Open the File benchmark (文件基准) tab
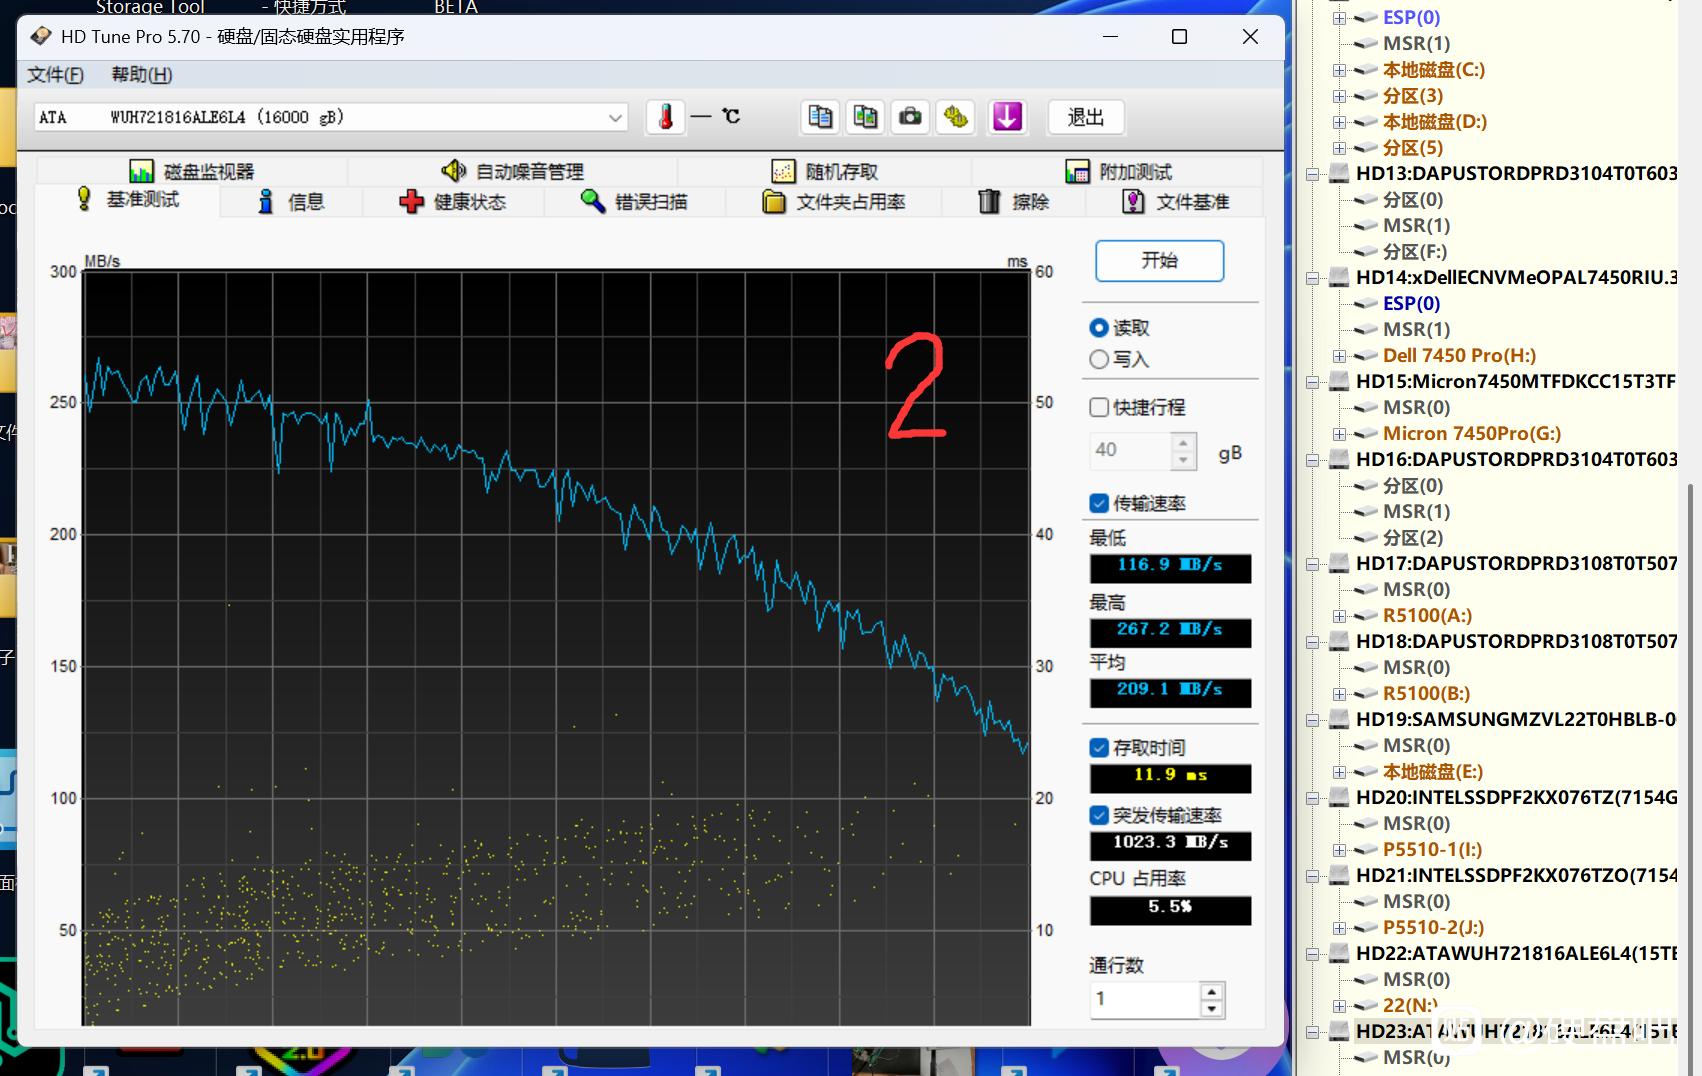Screen dimensions: 1702x1076 point(1175,202)
